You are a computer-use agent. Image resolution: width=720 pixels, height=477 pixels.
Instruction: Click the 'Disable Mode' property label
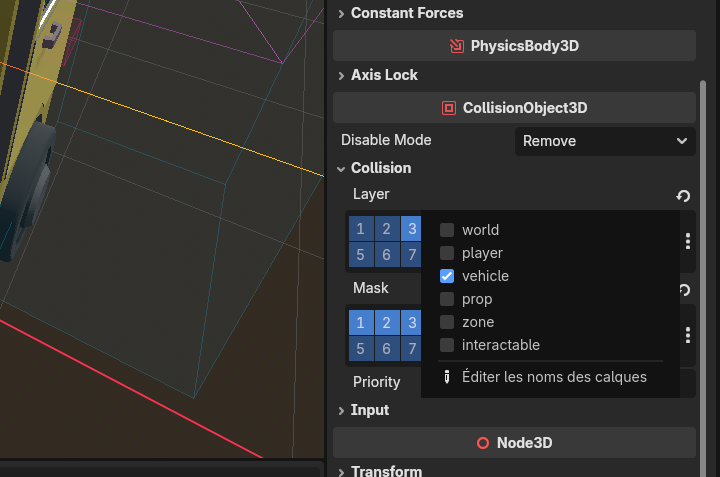(386, 140)
